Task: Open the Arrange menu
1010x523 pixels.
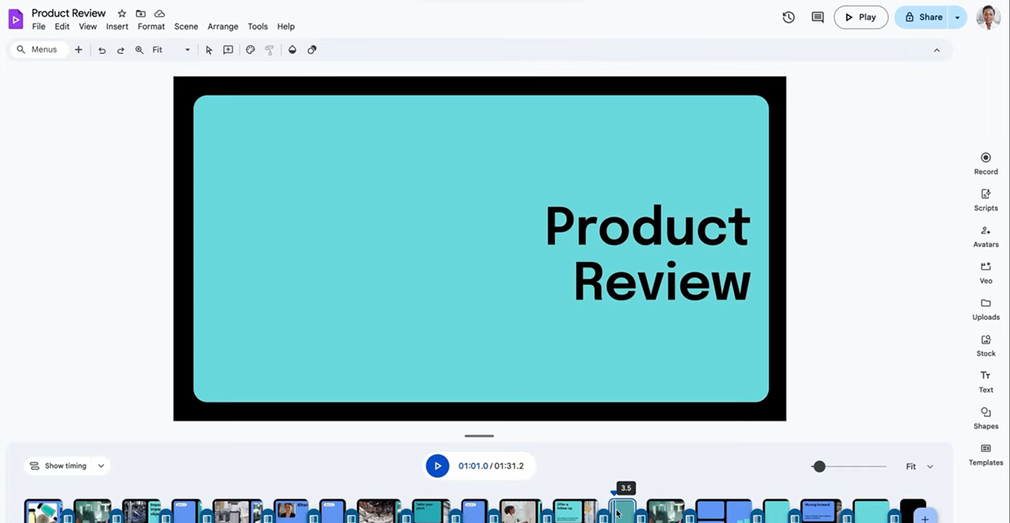Action: pos(223,26)
